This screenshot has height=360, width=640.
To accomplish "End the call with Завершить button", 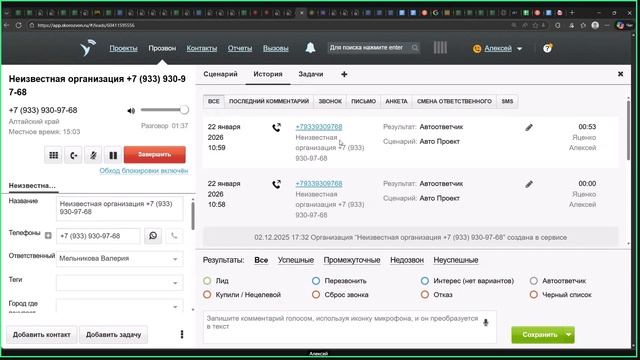I will [x=155, y=155].
